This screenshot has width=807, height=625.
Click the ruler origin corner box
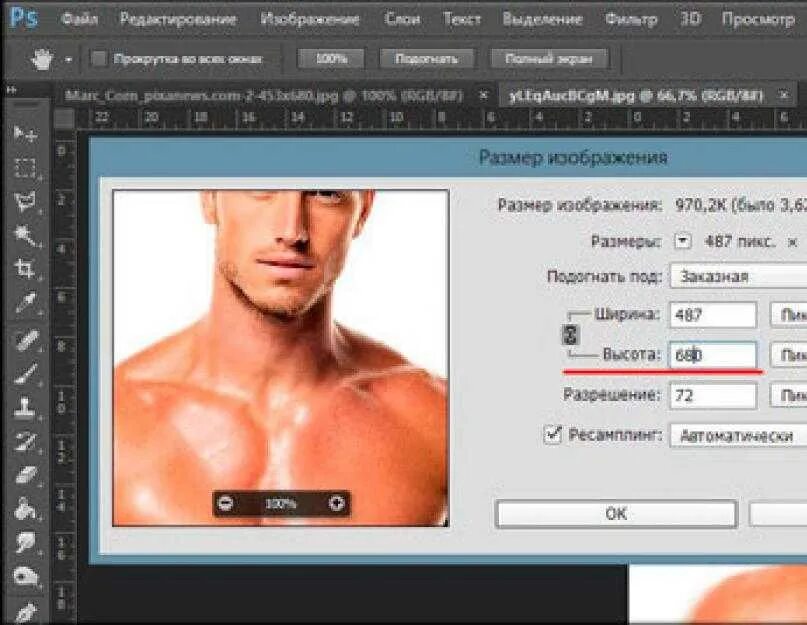click(64, 119)
